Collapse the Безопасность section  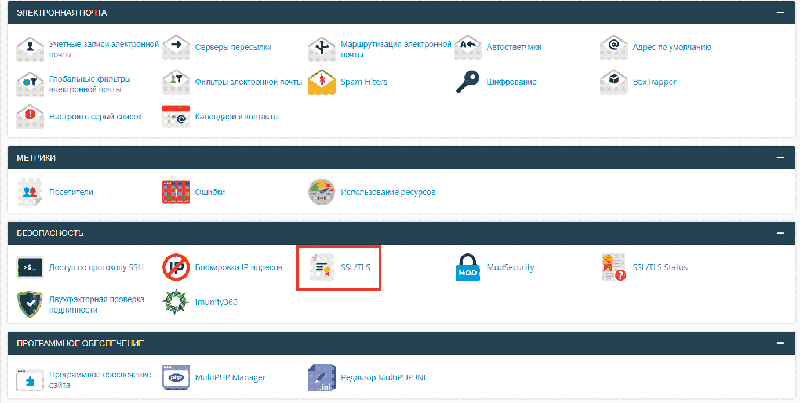(780, 233)
